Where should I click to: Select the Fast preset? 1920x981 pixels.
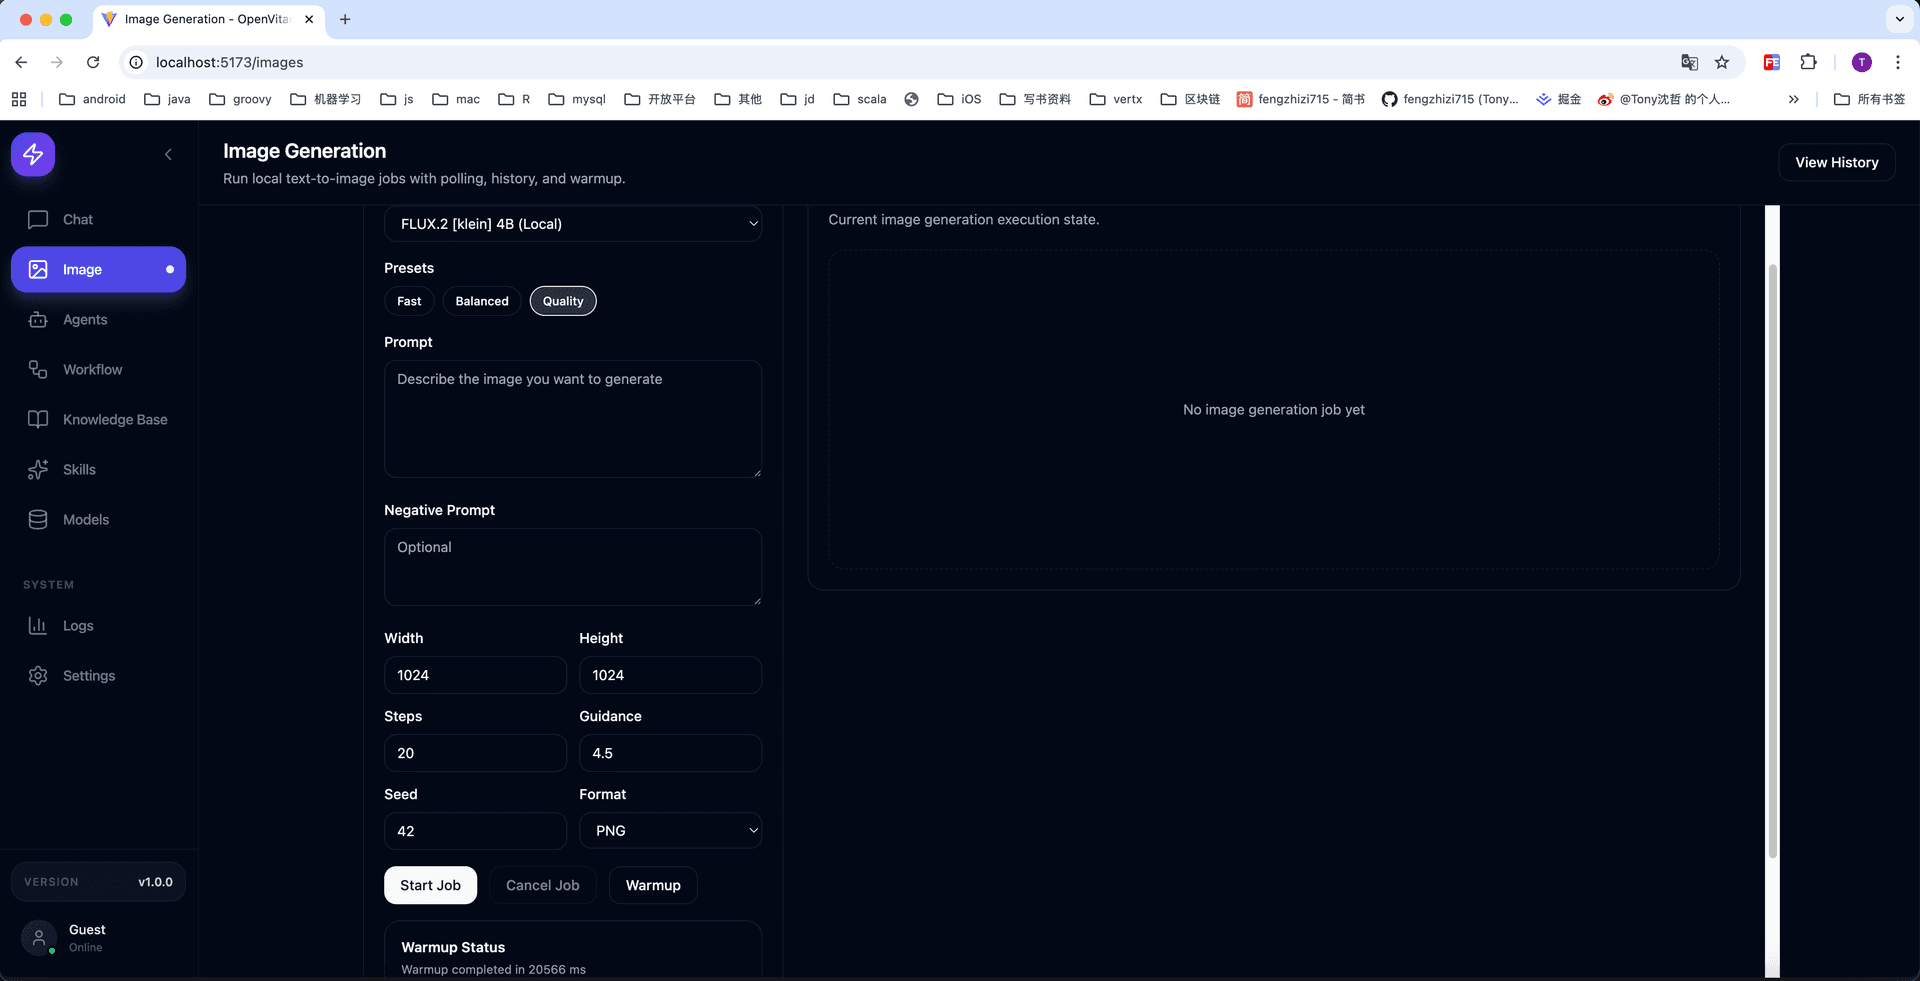click(409, 301)
